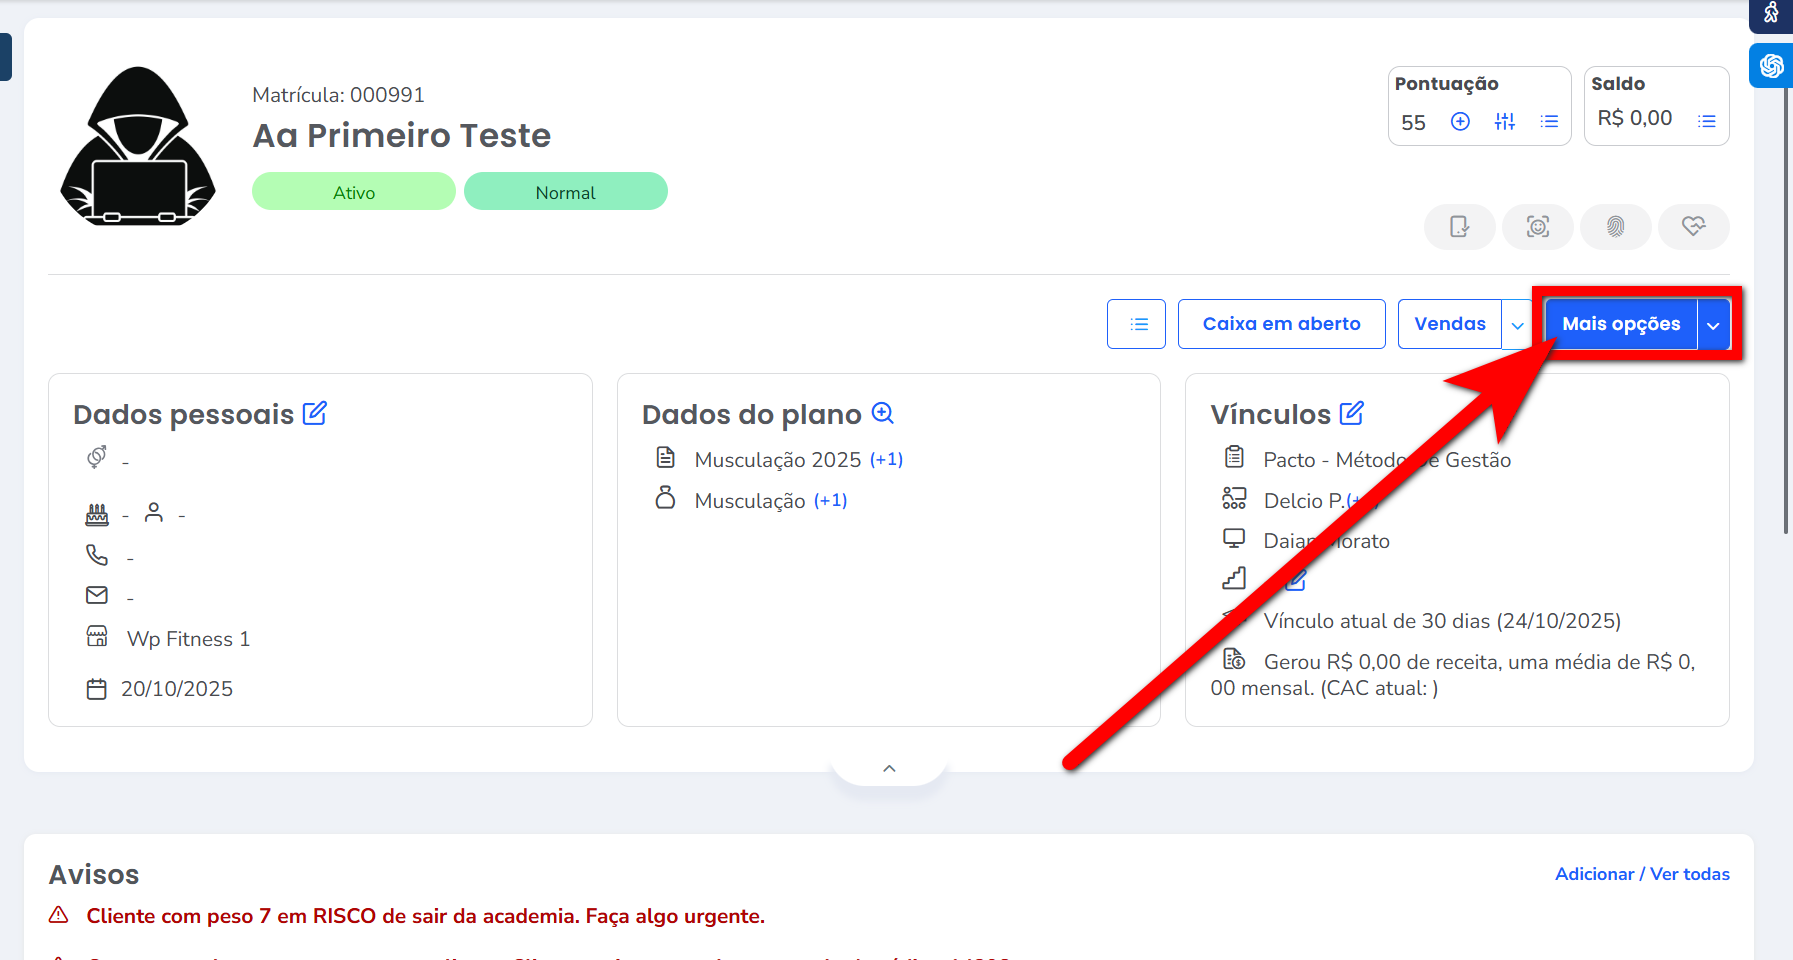Viewport: 1793px width, 960px height.
Task: Click the add points plus icon
Action: (x=1460, y=122)
